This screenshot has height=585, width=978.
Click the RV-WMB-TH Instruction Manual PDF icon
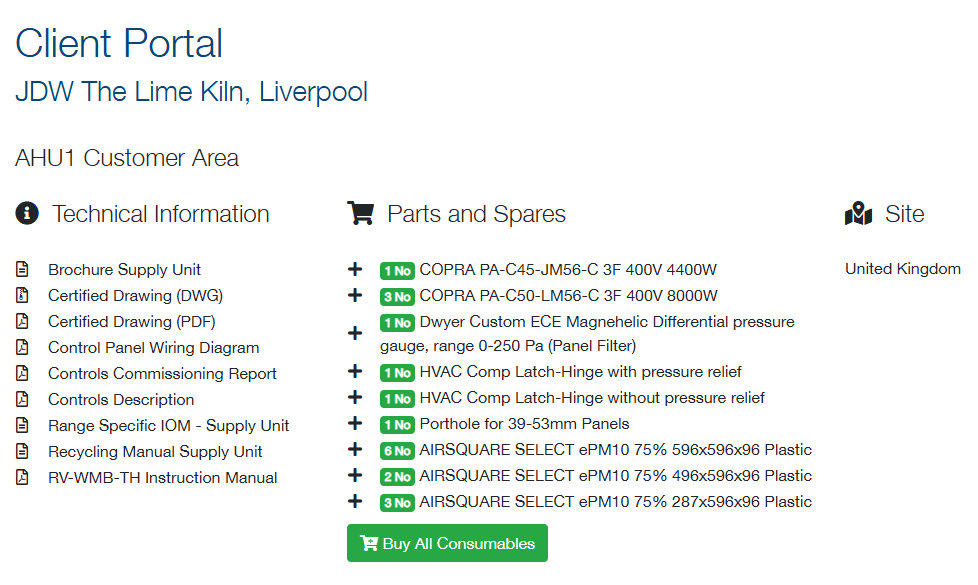click(x=22, y=478)
